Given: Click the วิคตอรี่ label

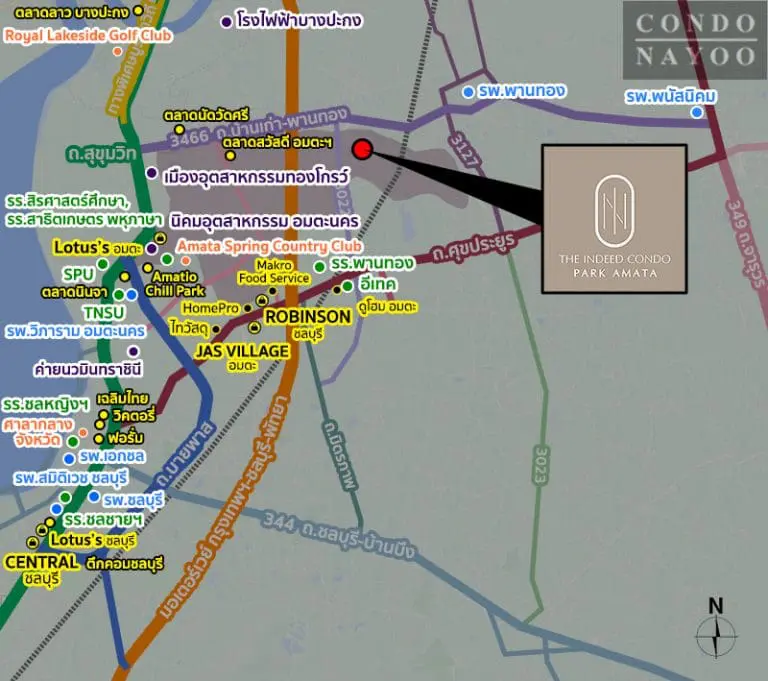Looking at the screenshot, I should pos(134,415).
